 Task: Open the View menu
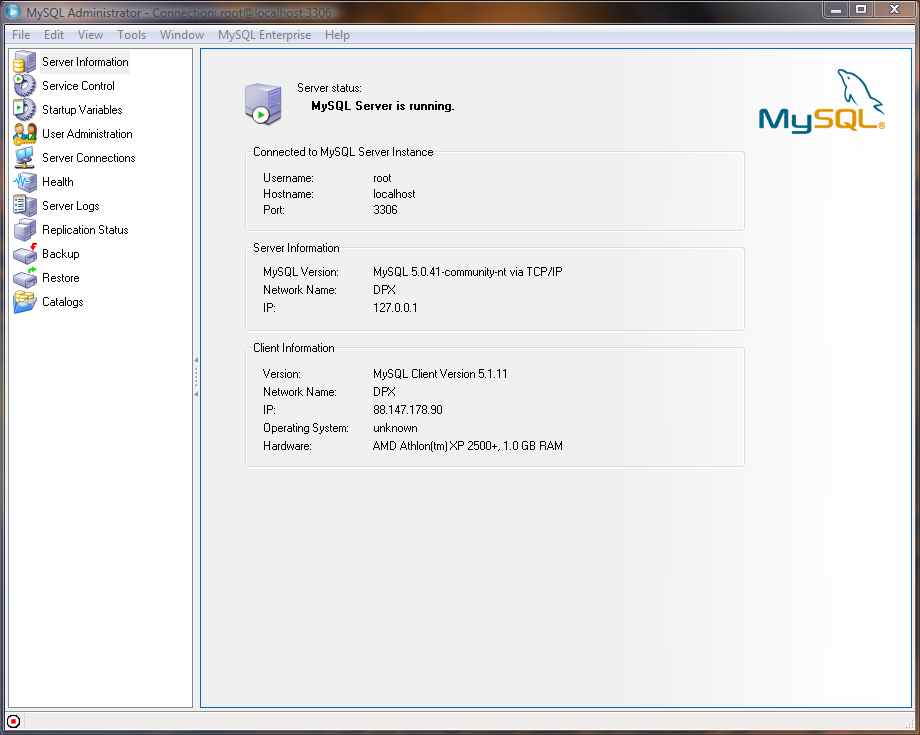[x=90, y=35]
